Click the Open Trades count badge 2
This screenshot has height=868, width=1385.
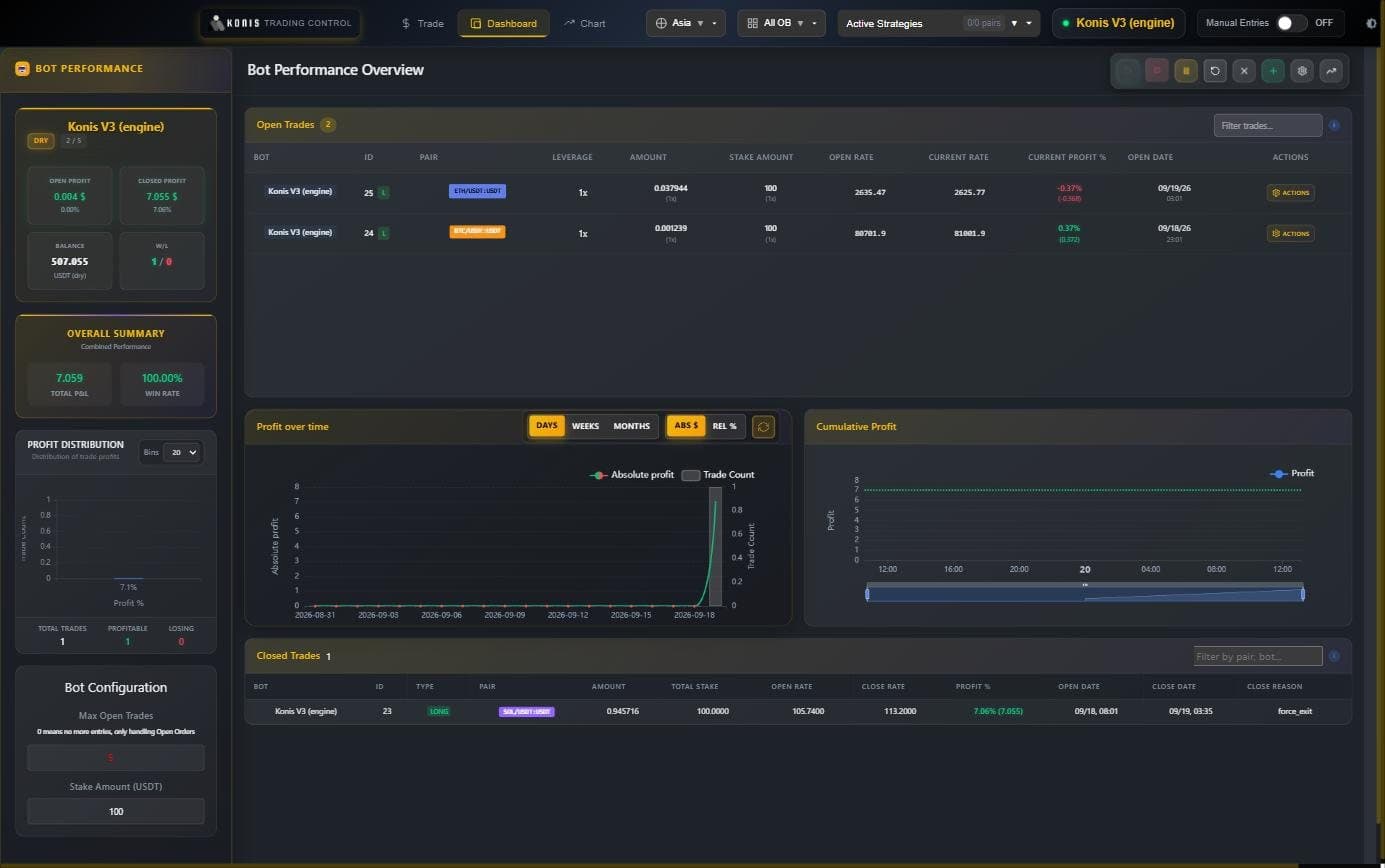click(328, 125)
